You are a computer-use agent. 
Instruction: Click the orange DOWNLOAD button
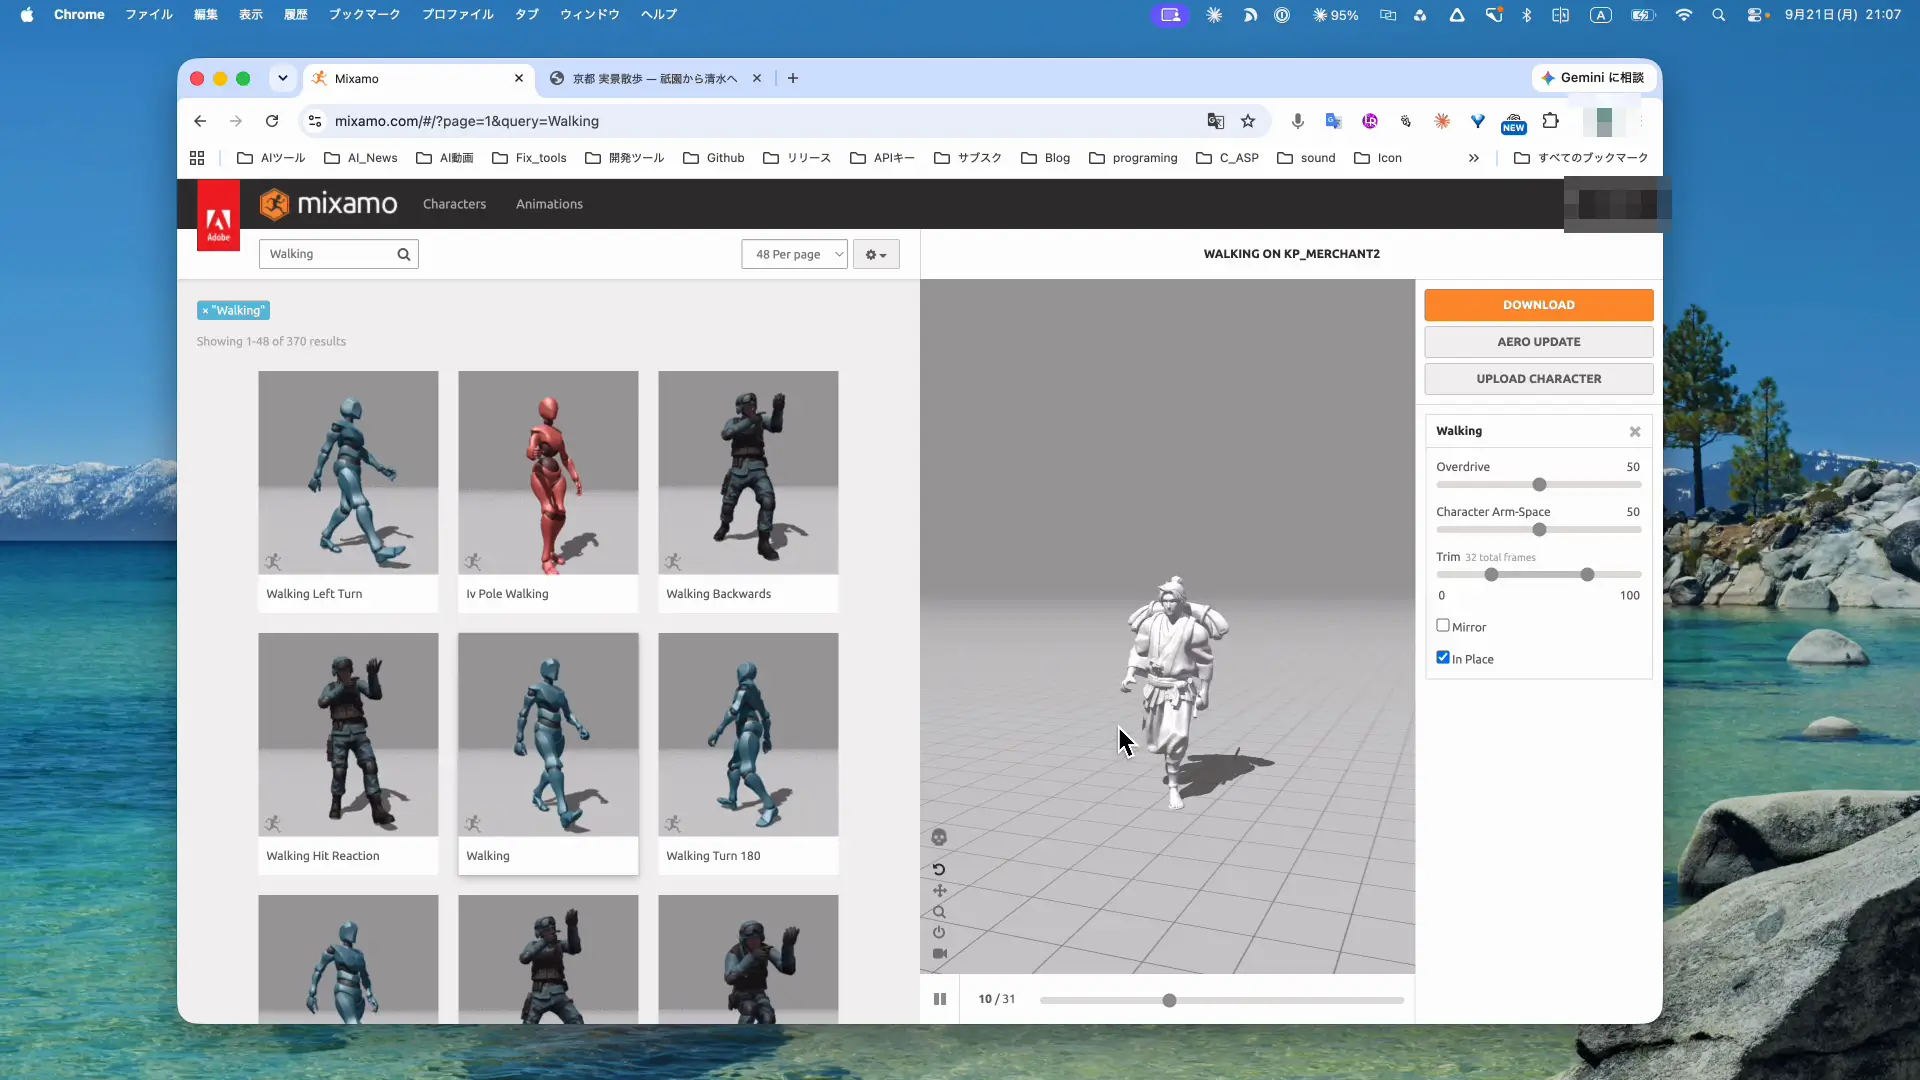(x=1538, y=305)
